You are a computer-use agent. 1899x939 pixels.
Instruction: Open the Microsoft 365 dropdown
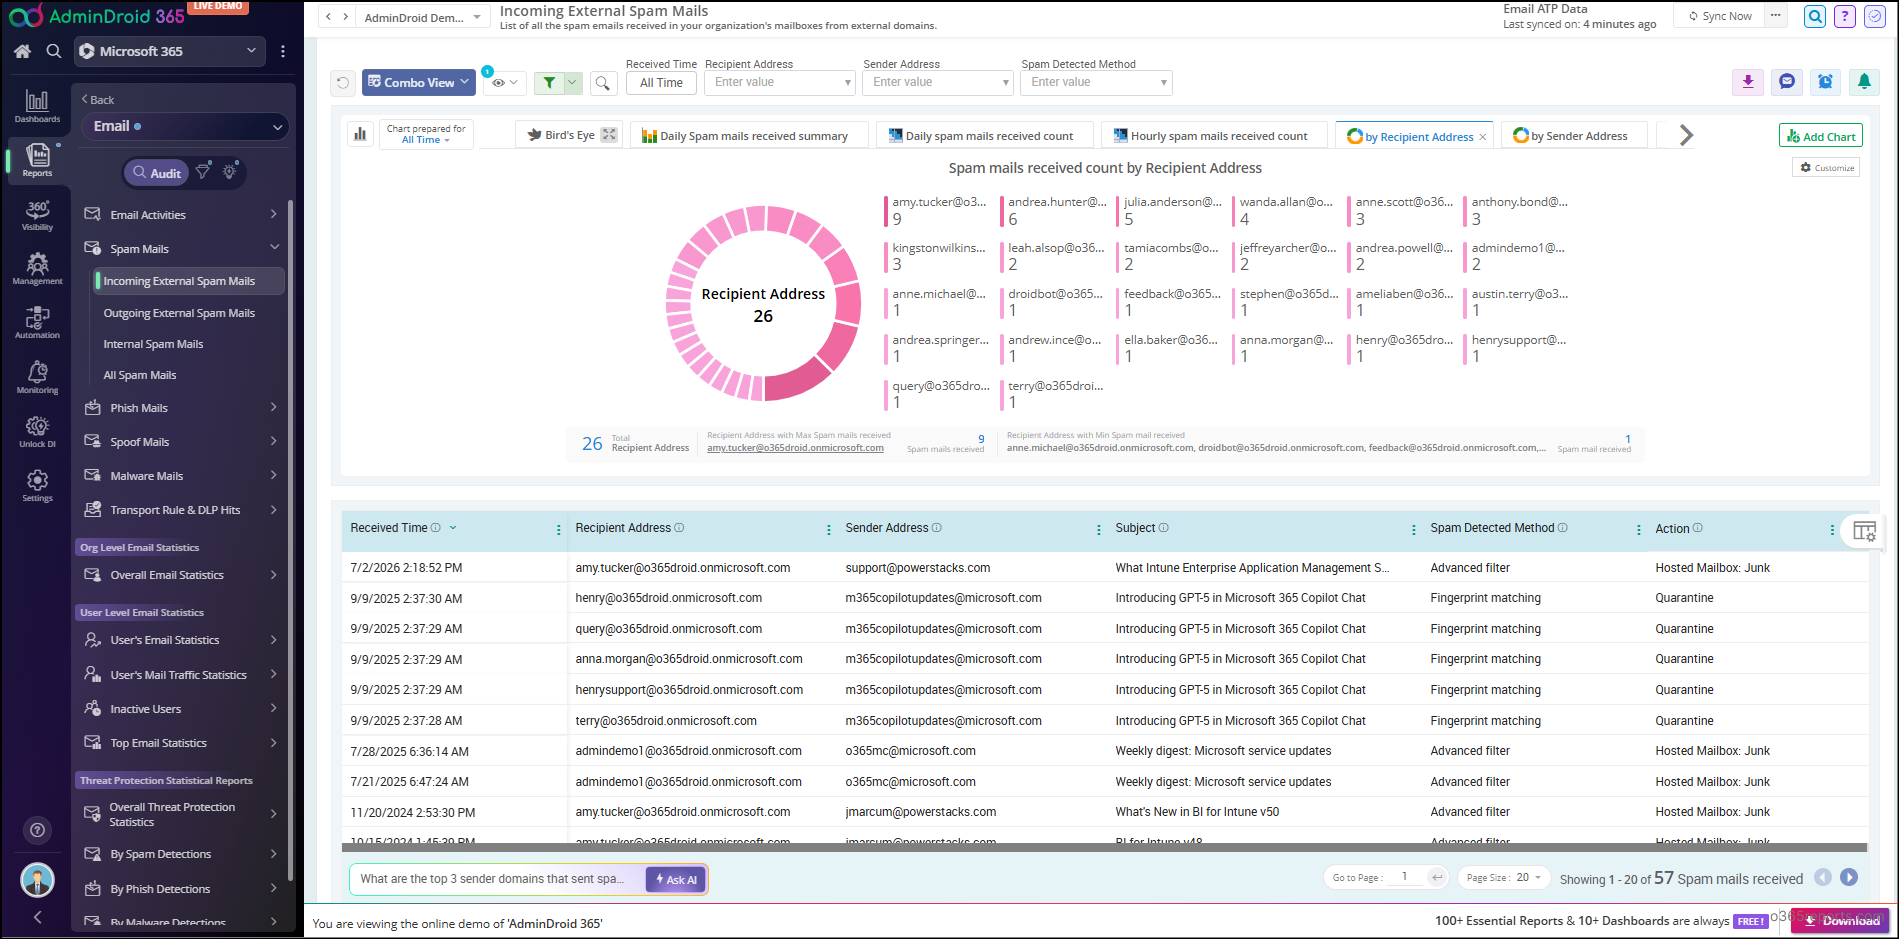point(170,51)
